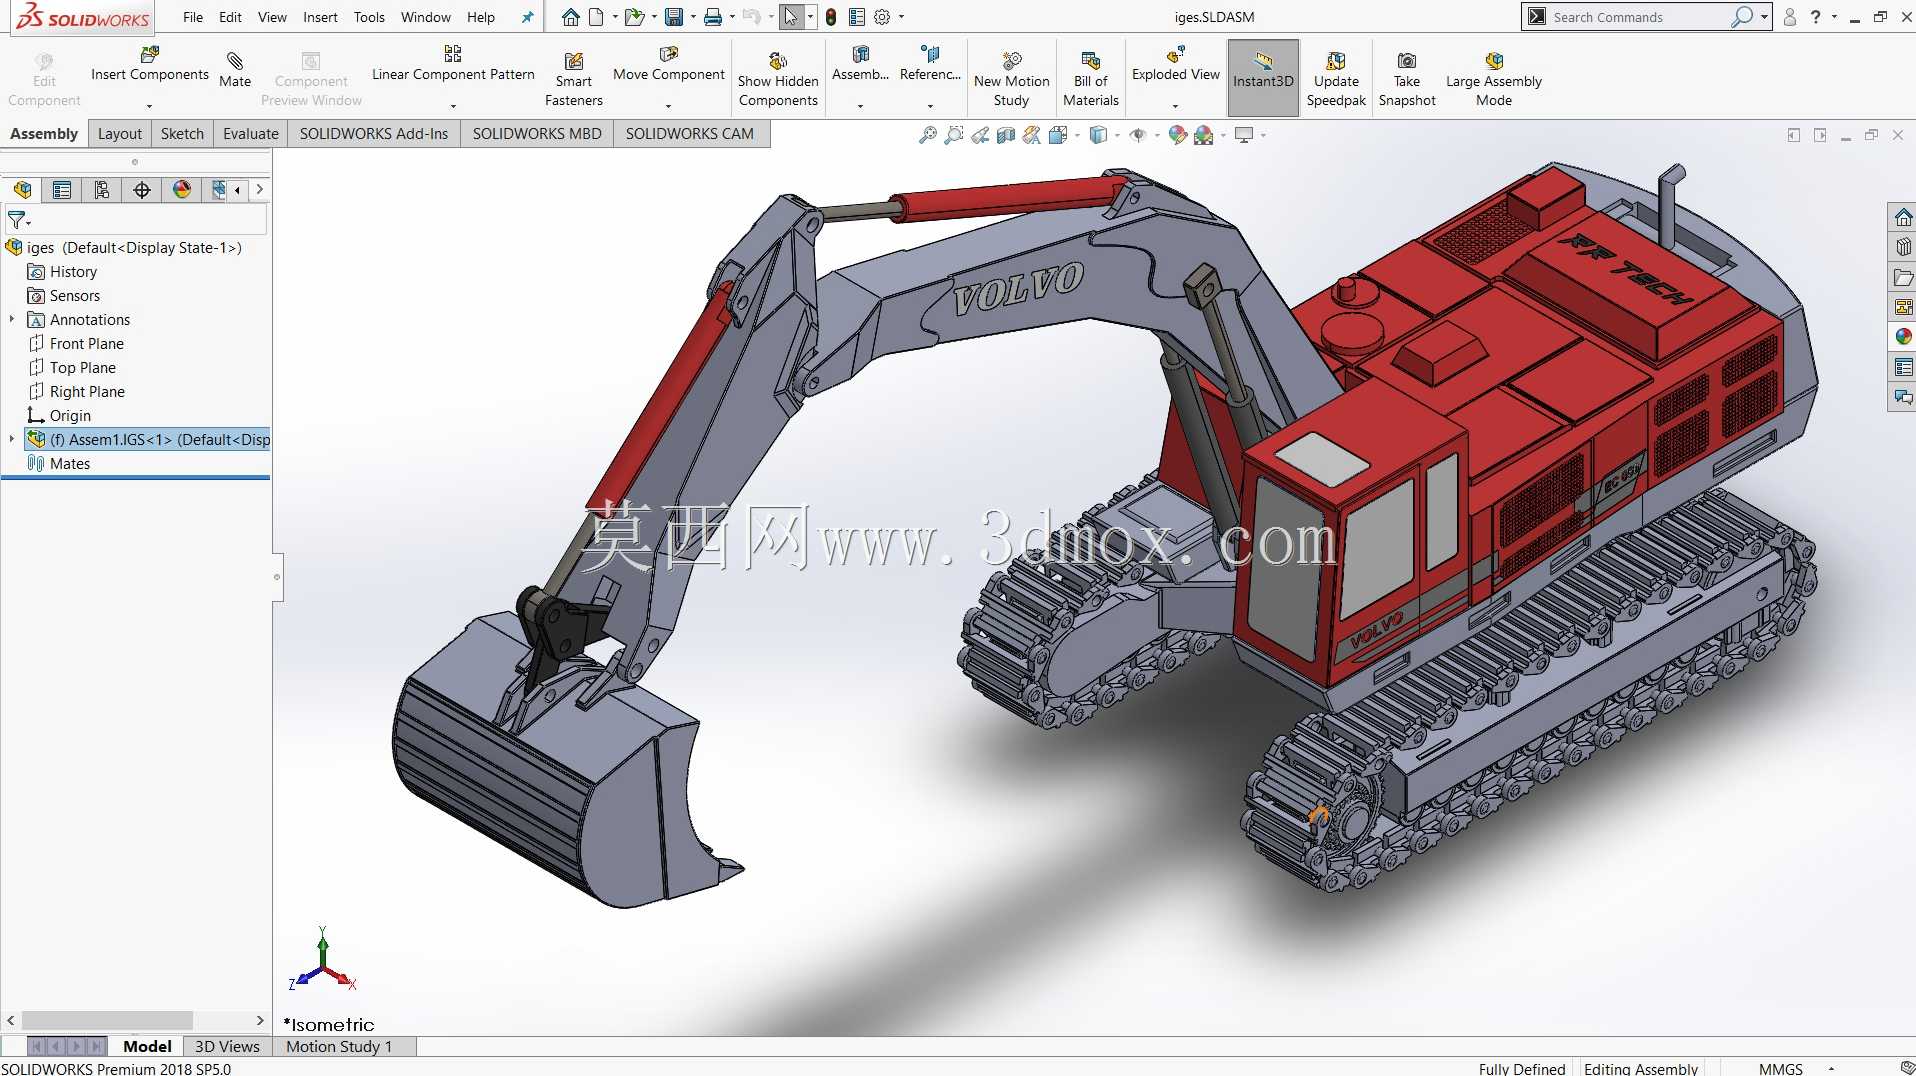1916x1076 pixels.
Task: Open the Apply Scene tool
Action: point(1203,135)
